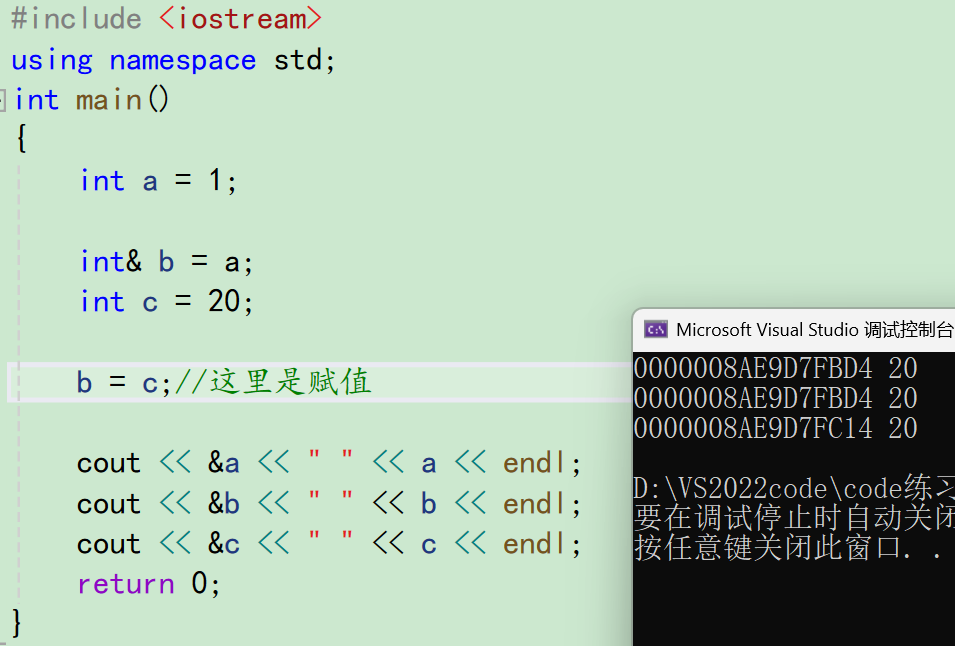Click the console window icon in title bar
Screen dimensions: 955x646
click(656, 330)
